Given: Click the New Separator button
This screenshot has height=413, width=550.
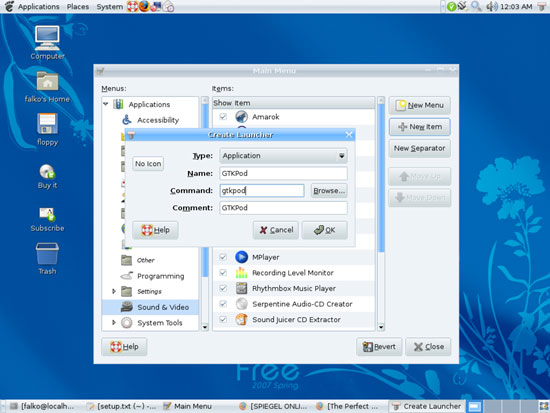Looking at the screenshot, I should coord(420,148).
